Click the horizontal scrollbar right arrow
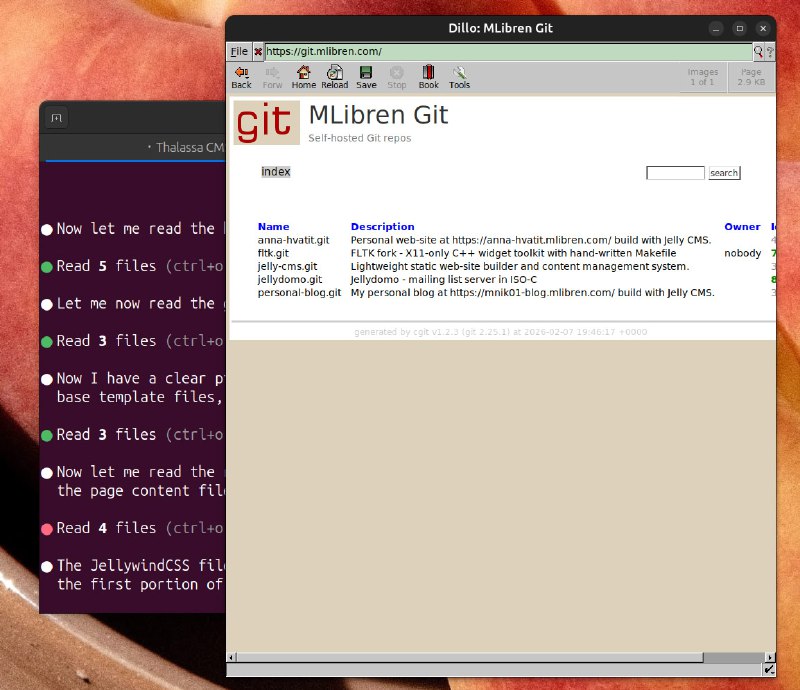800x690 pixels. pyautogui.click(x=769, y=656)
